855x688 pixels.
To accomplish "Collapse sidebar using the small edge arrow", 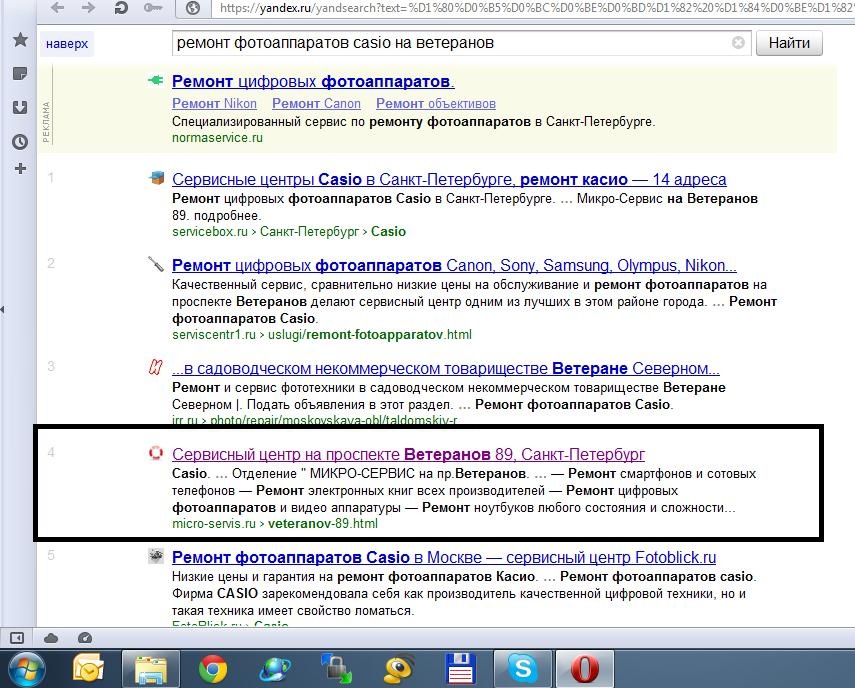I will click(2, 309).
